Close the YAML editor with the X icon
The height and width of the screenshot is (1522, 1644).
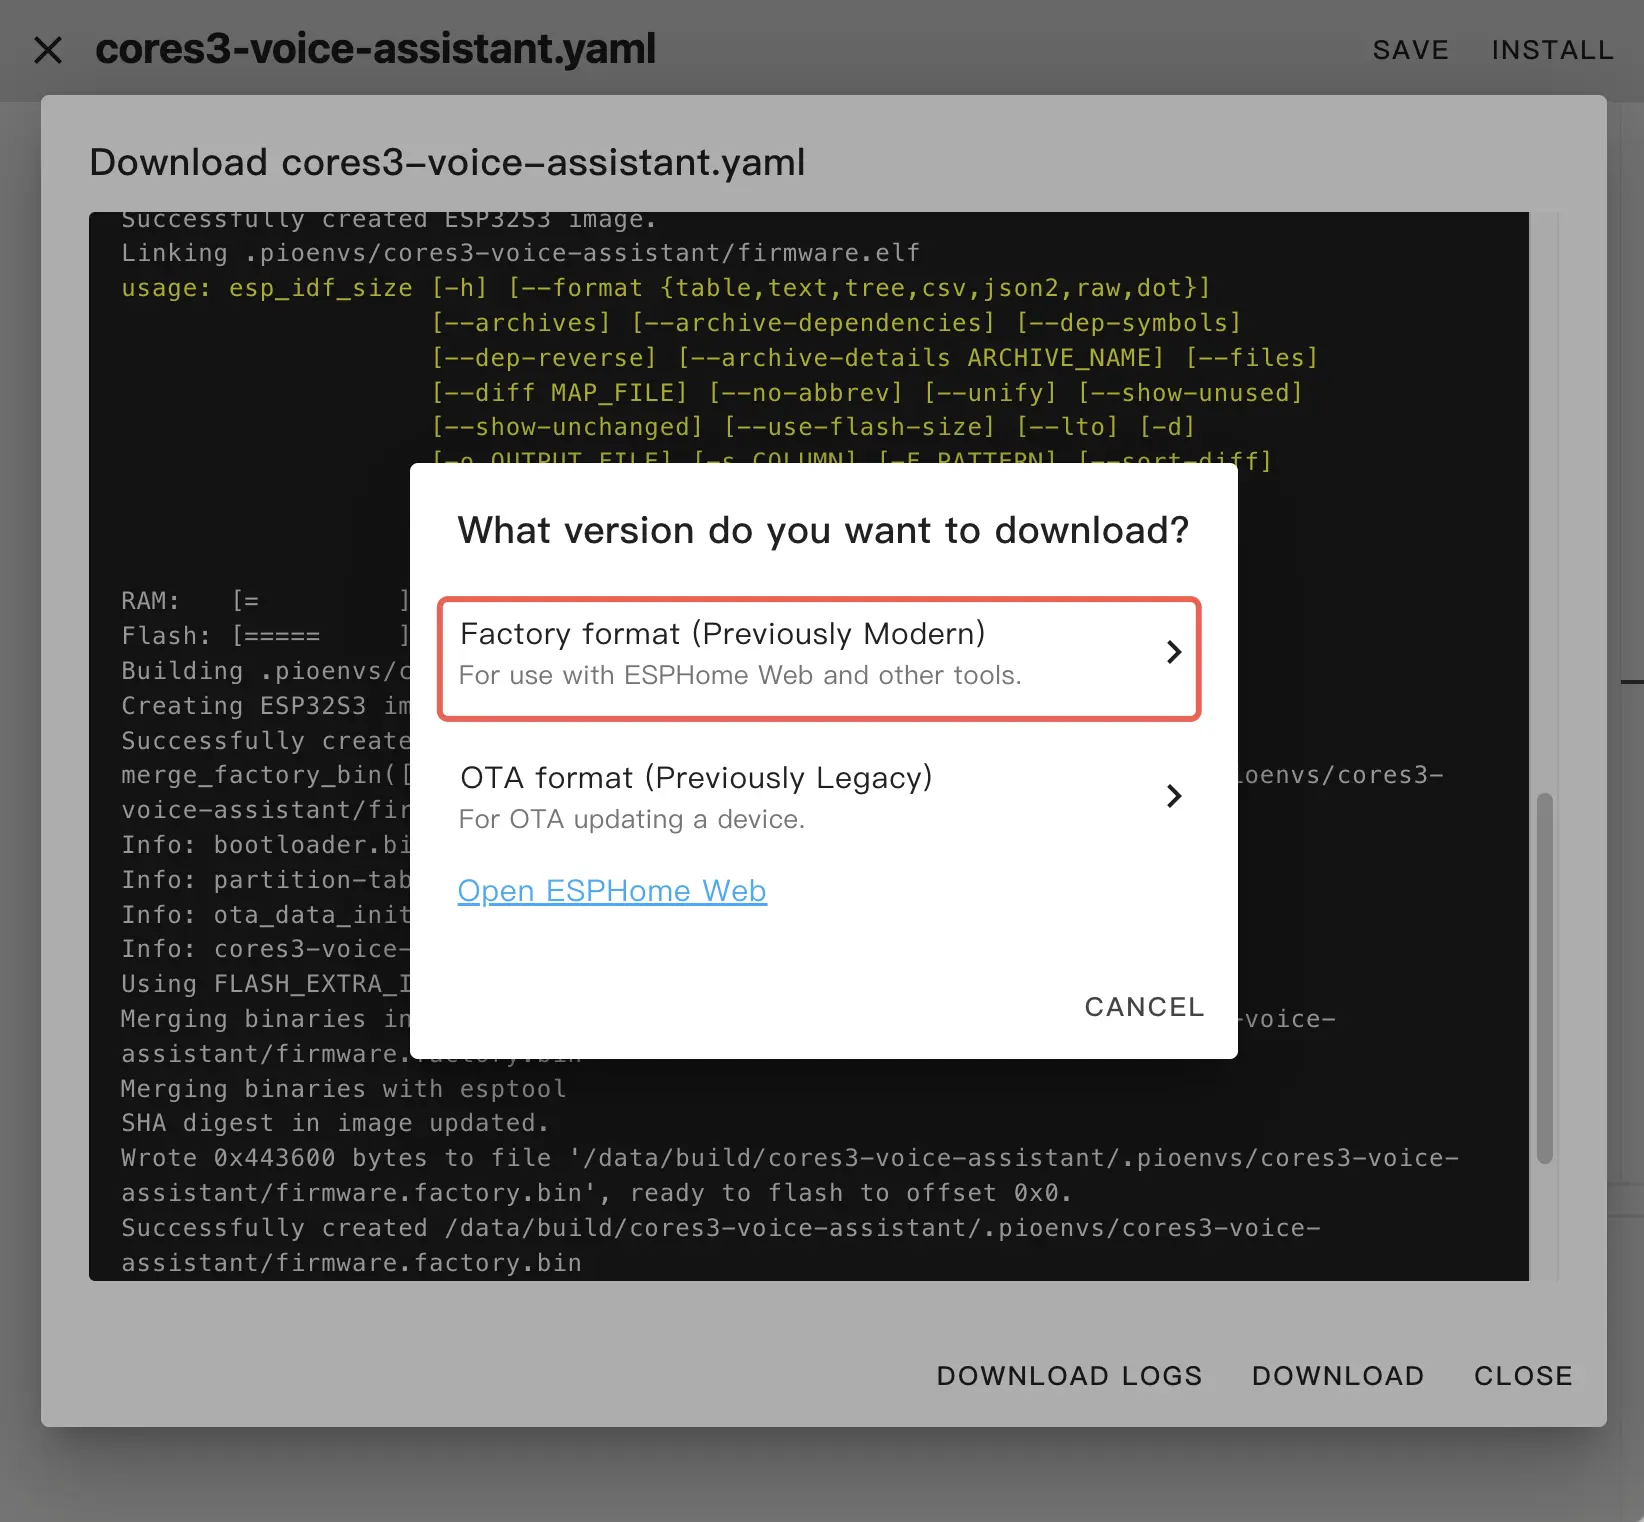(x=48, y=50)
